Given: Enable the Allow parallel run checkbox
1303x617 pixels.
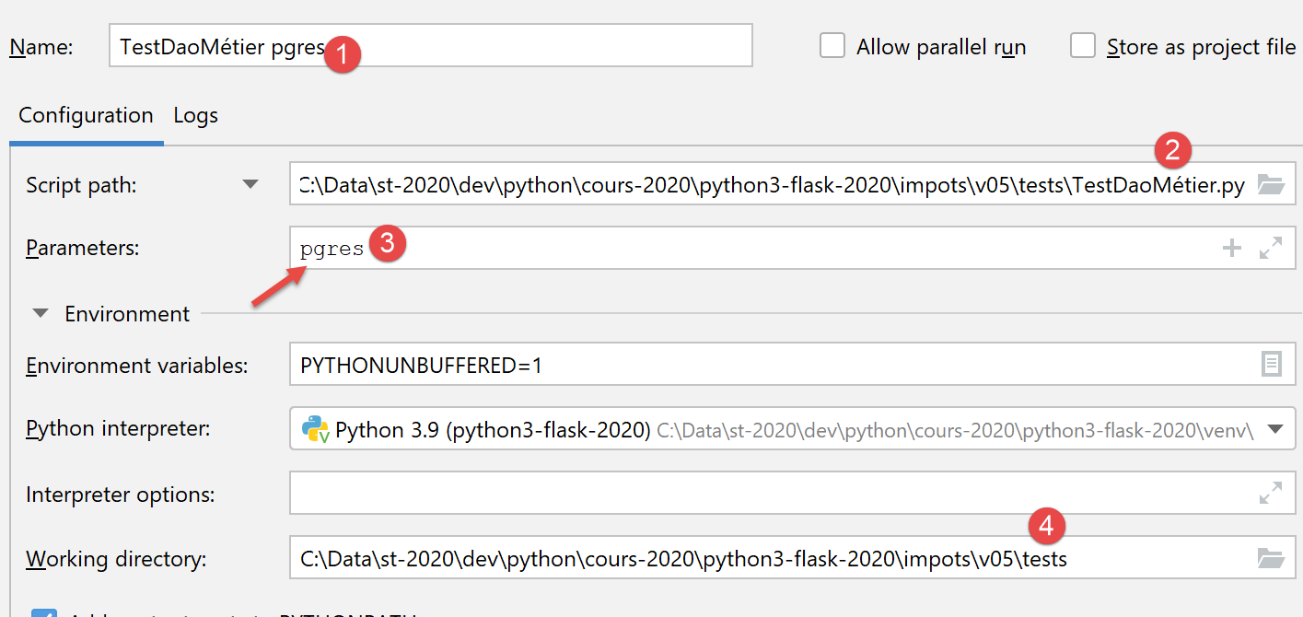Looking at the screenshot, I should 832,46.
